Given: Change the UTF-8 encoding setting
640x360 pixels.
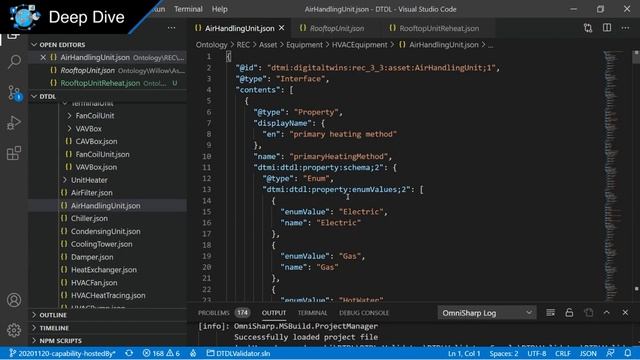Looking at the screenshot, I should pos(537,353).
